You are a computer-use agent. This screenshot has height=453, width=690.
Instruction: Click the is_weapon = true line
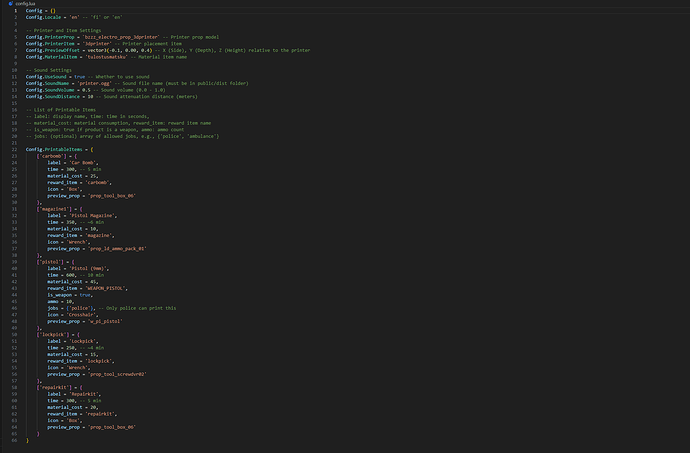(x=70, y=295)
